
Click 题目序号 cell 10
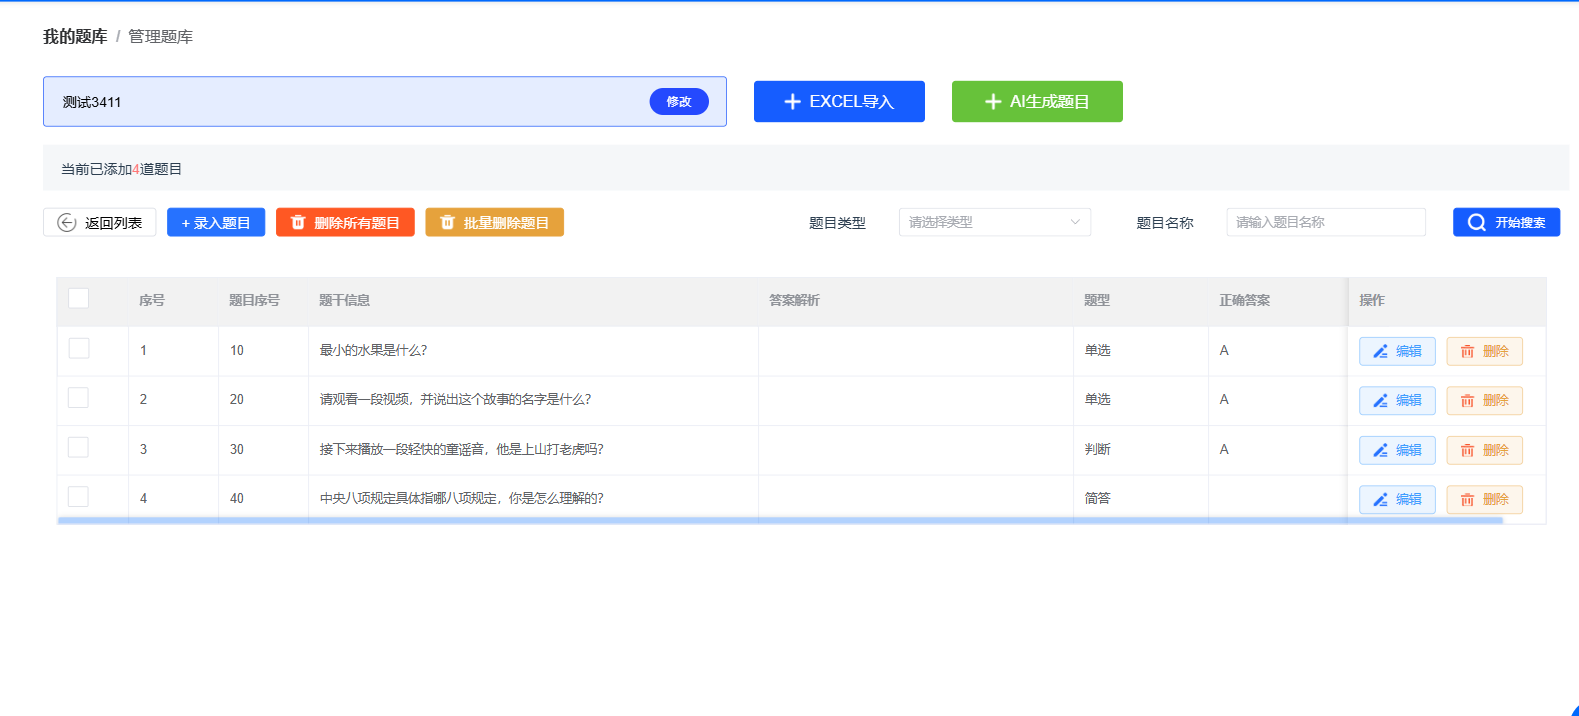click(237, 350)
